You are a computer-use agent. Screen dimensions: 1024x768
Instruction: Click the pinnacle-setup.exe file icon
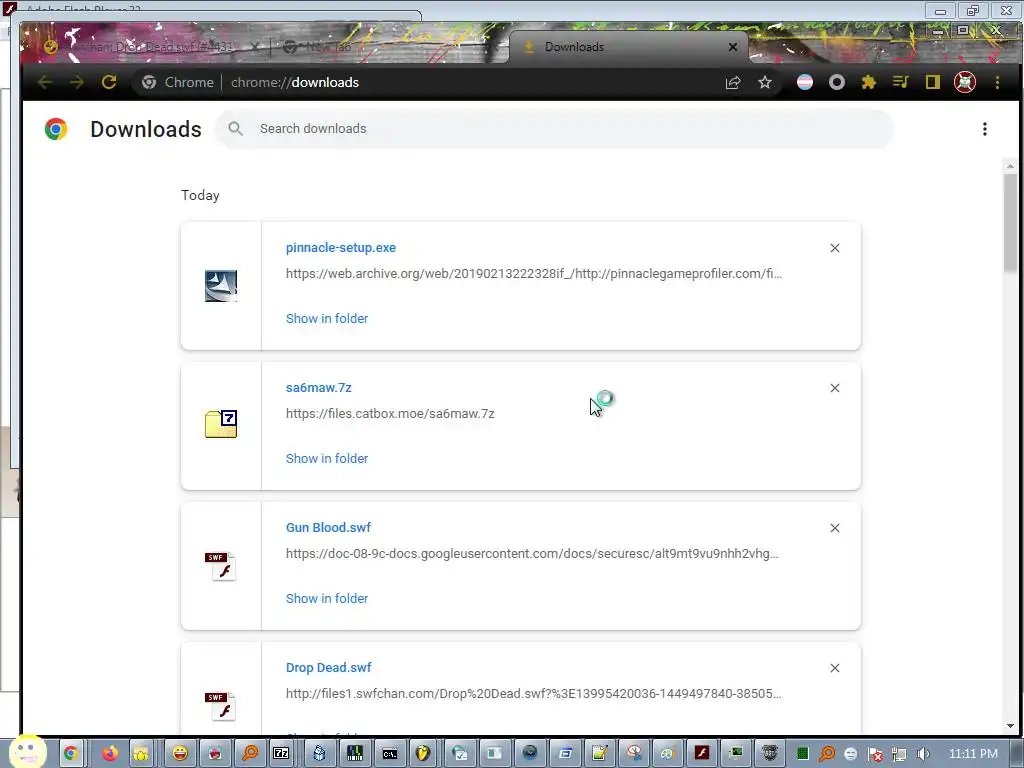pos(221,286)
